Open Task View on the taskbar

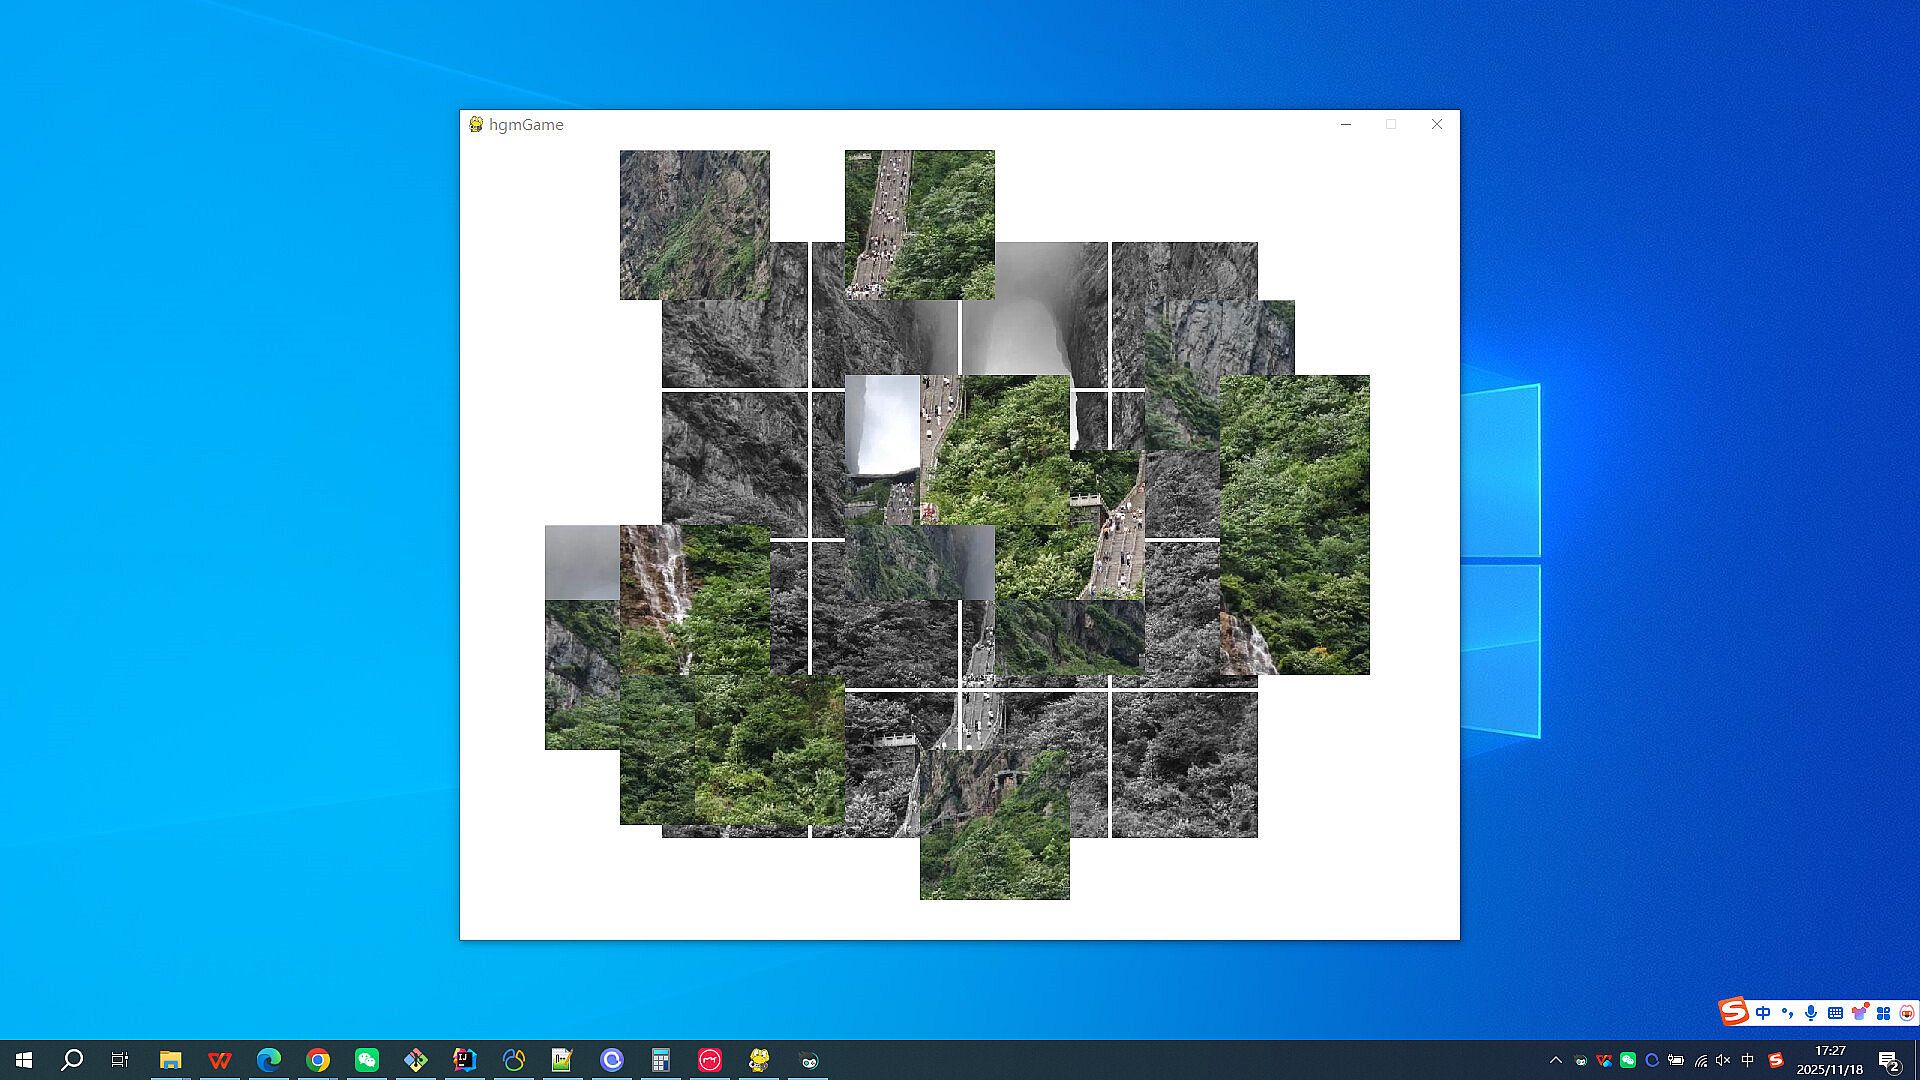coord(120,1060)
